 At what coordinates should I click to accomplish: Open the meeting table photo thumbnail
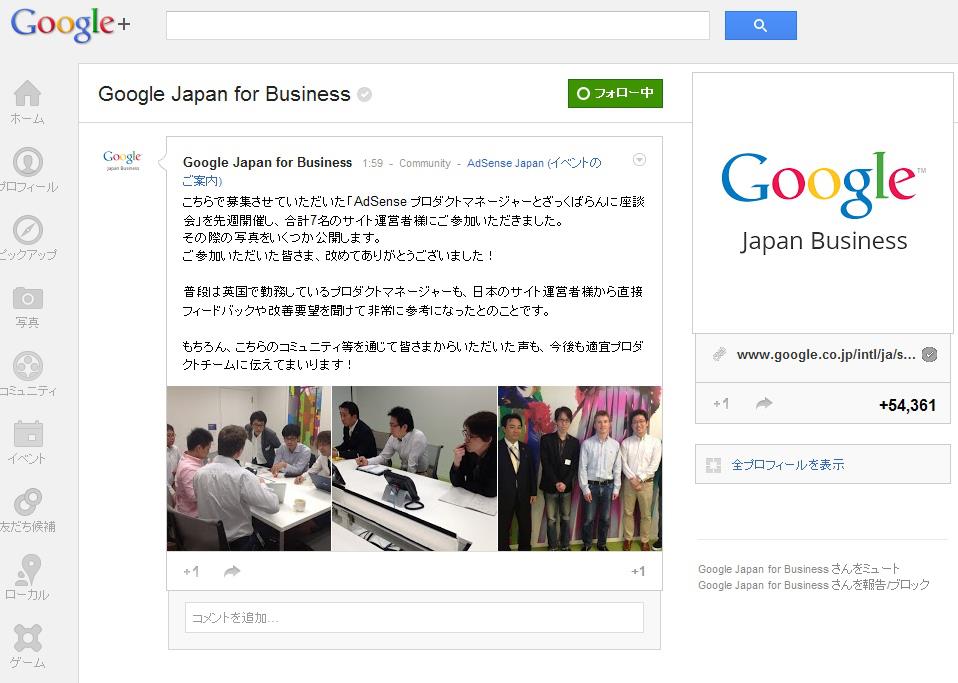[249, 469]
